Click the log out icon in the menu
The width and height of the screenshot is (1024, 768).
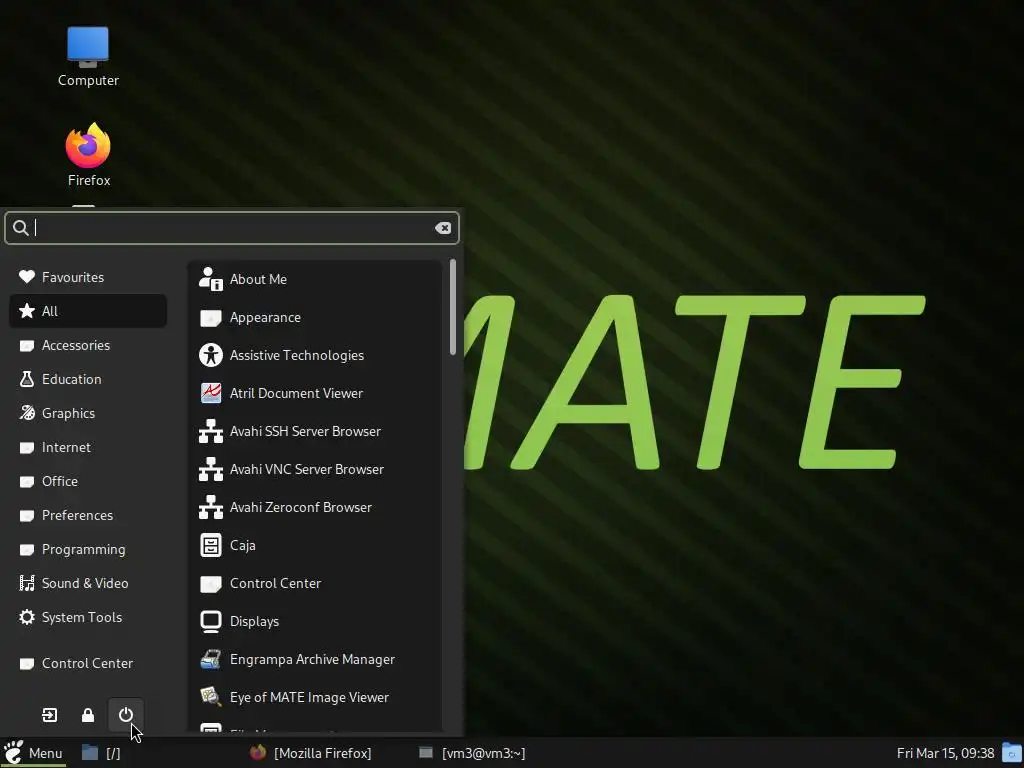tap(50, 715)
